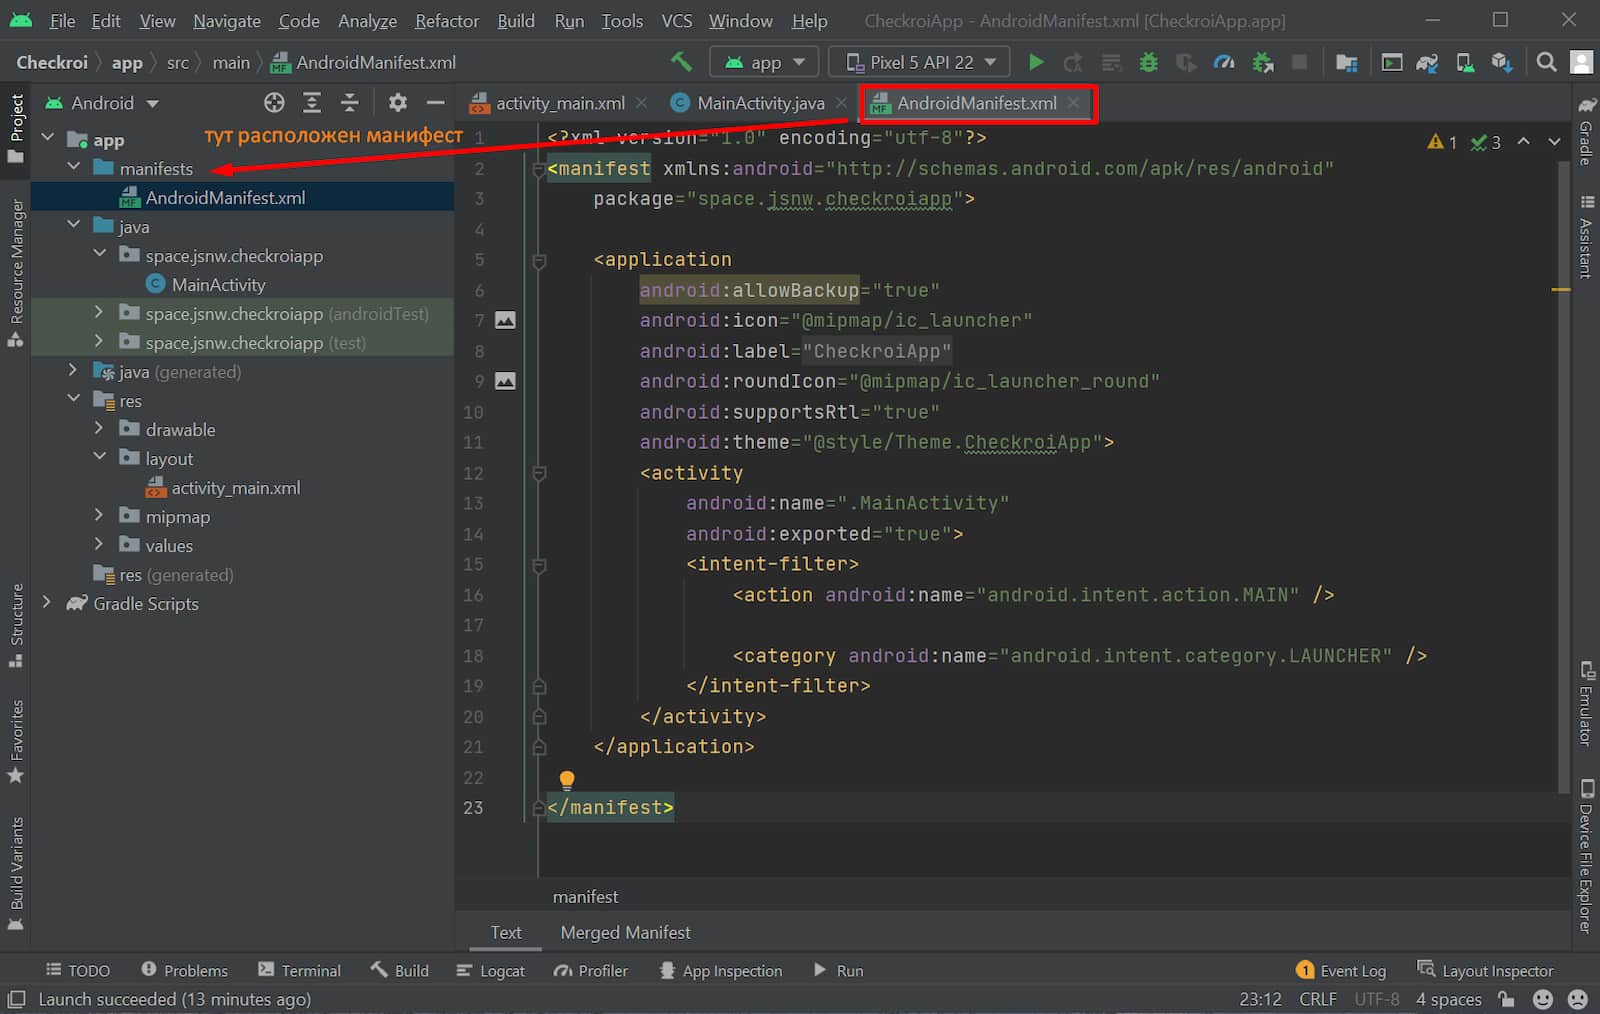Hide the Project tool window
The width and height of the screenshot is (1600, 1014).
click(435, 102)
